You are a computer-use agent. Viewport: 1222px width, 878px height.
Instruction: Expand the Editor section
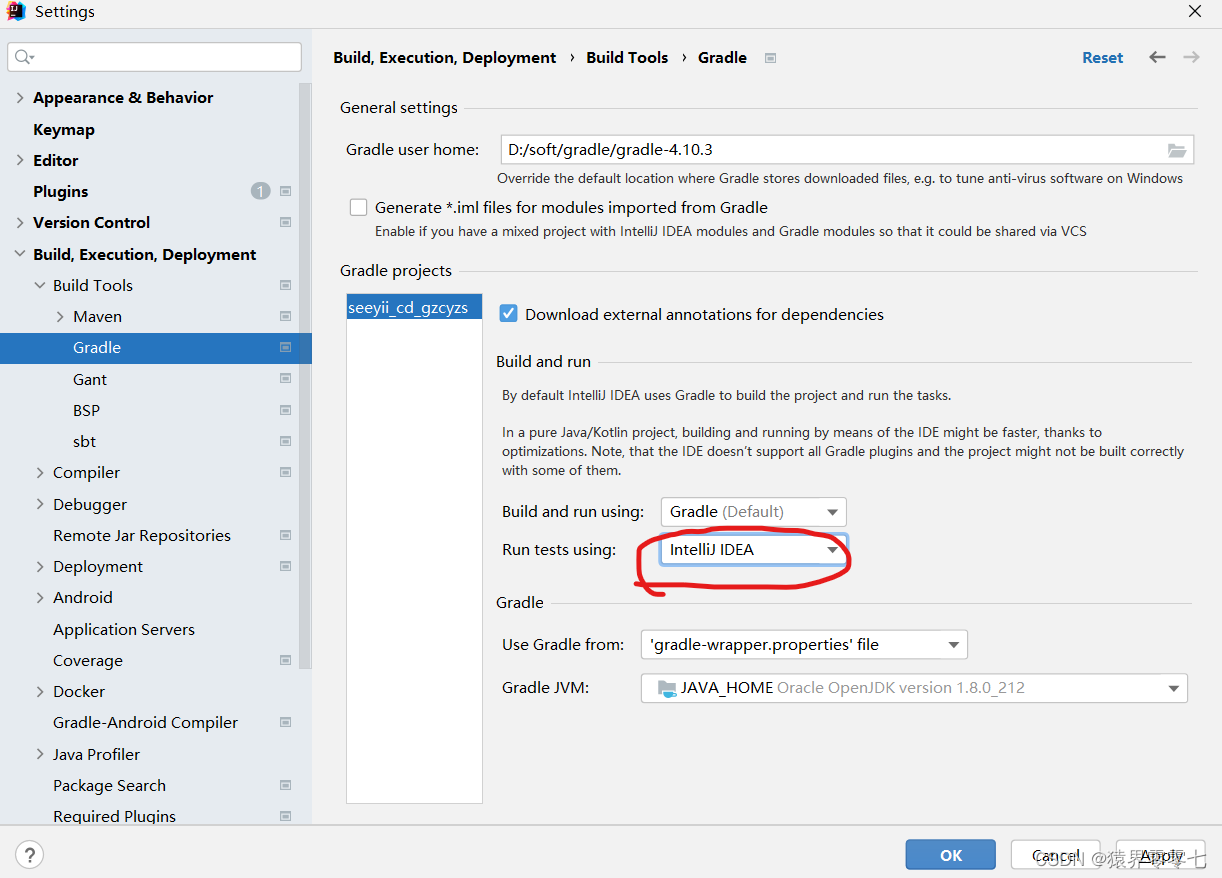pyautogui.click(x=20, y=160)
